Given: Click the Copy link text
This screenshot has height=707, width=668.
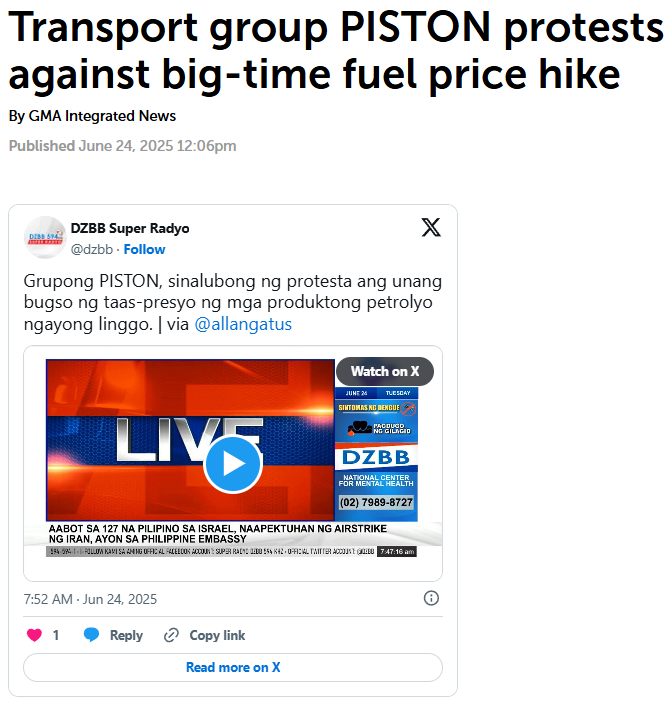Looking at the screenshot, I should tap(217, 635).
